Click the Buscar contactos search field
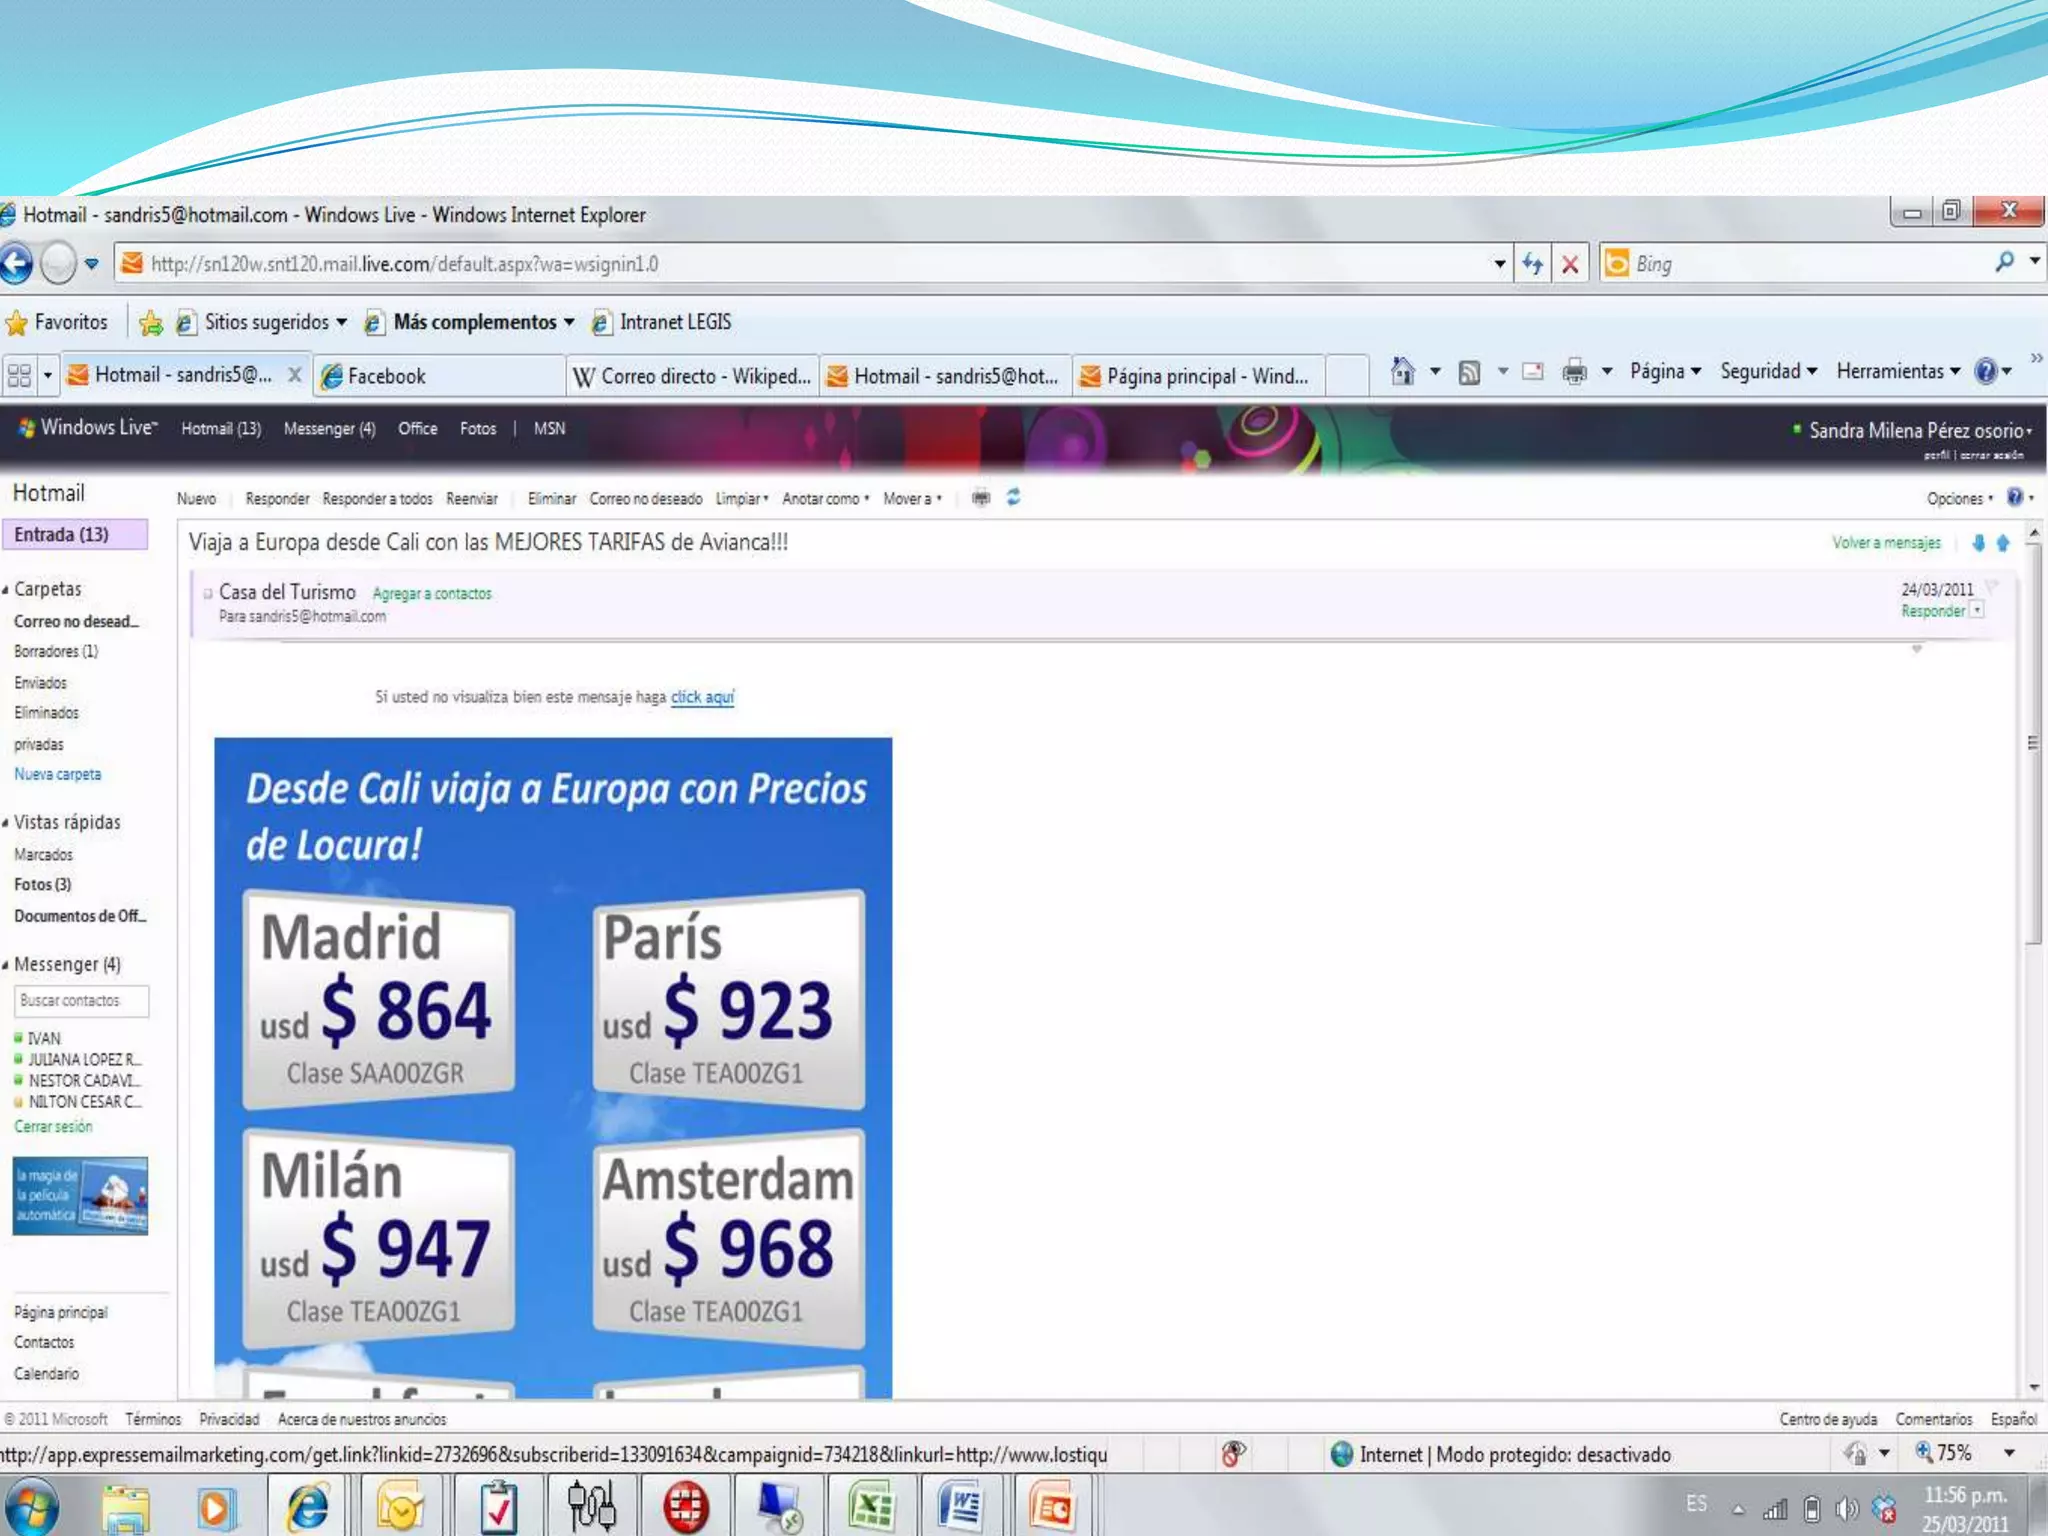 click(x=81, y=1001)
